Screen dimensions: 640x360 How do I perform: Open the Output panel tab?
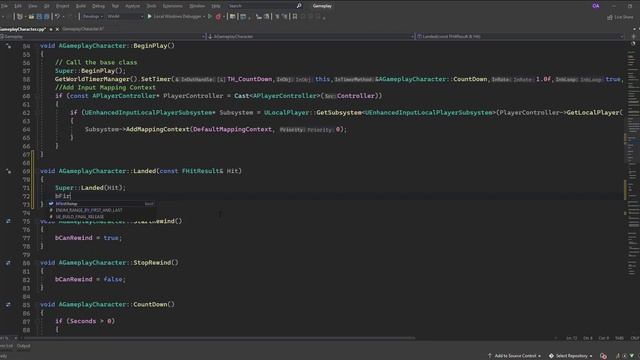23,346
